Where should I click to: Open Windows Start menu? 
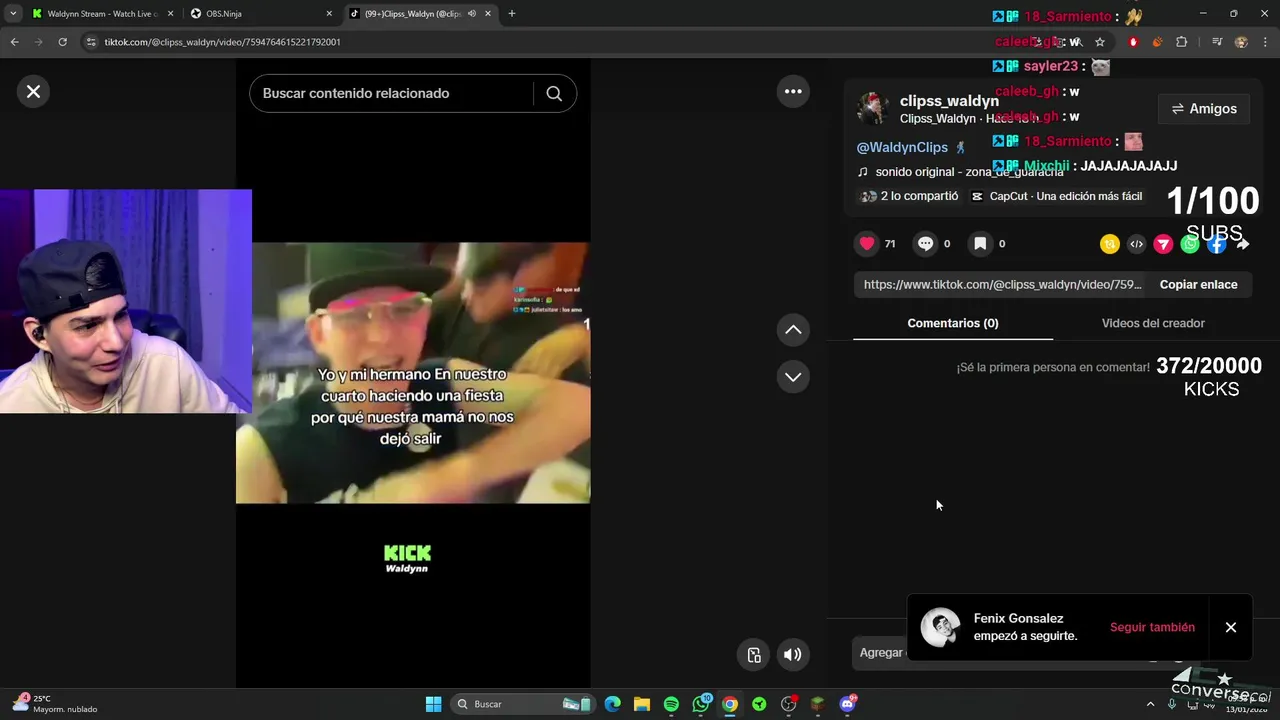433,704
